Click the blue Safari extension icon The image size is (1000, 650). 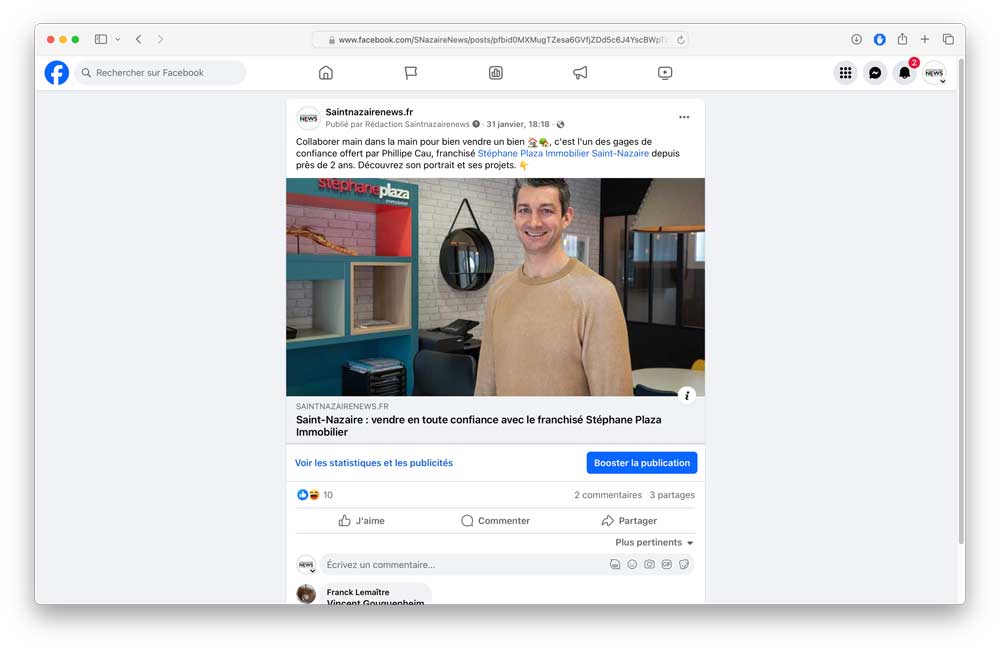[x=879, y=40]
